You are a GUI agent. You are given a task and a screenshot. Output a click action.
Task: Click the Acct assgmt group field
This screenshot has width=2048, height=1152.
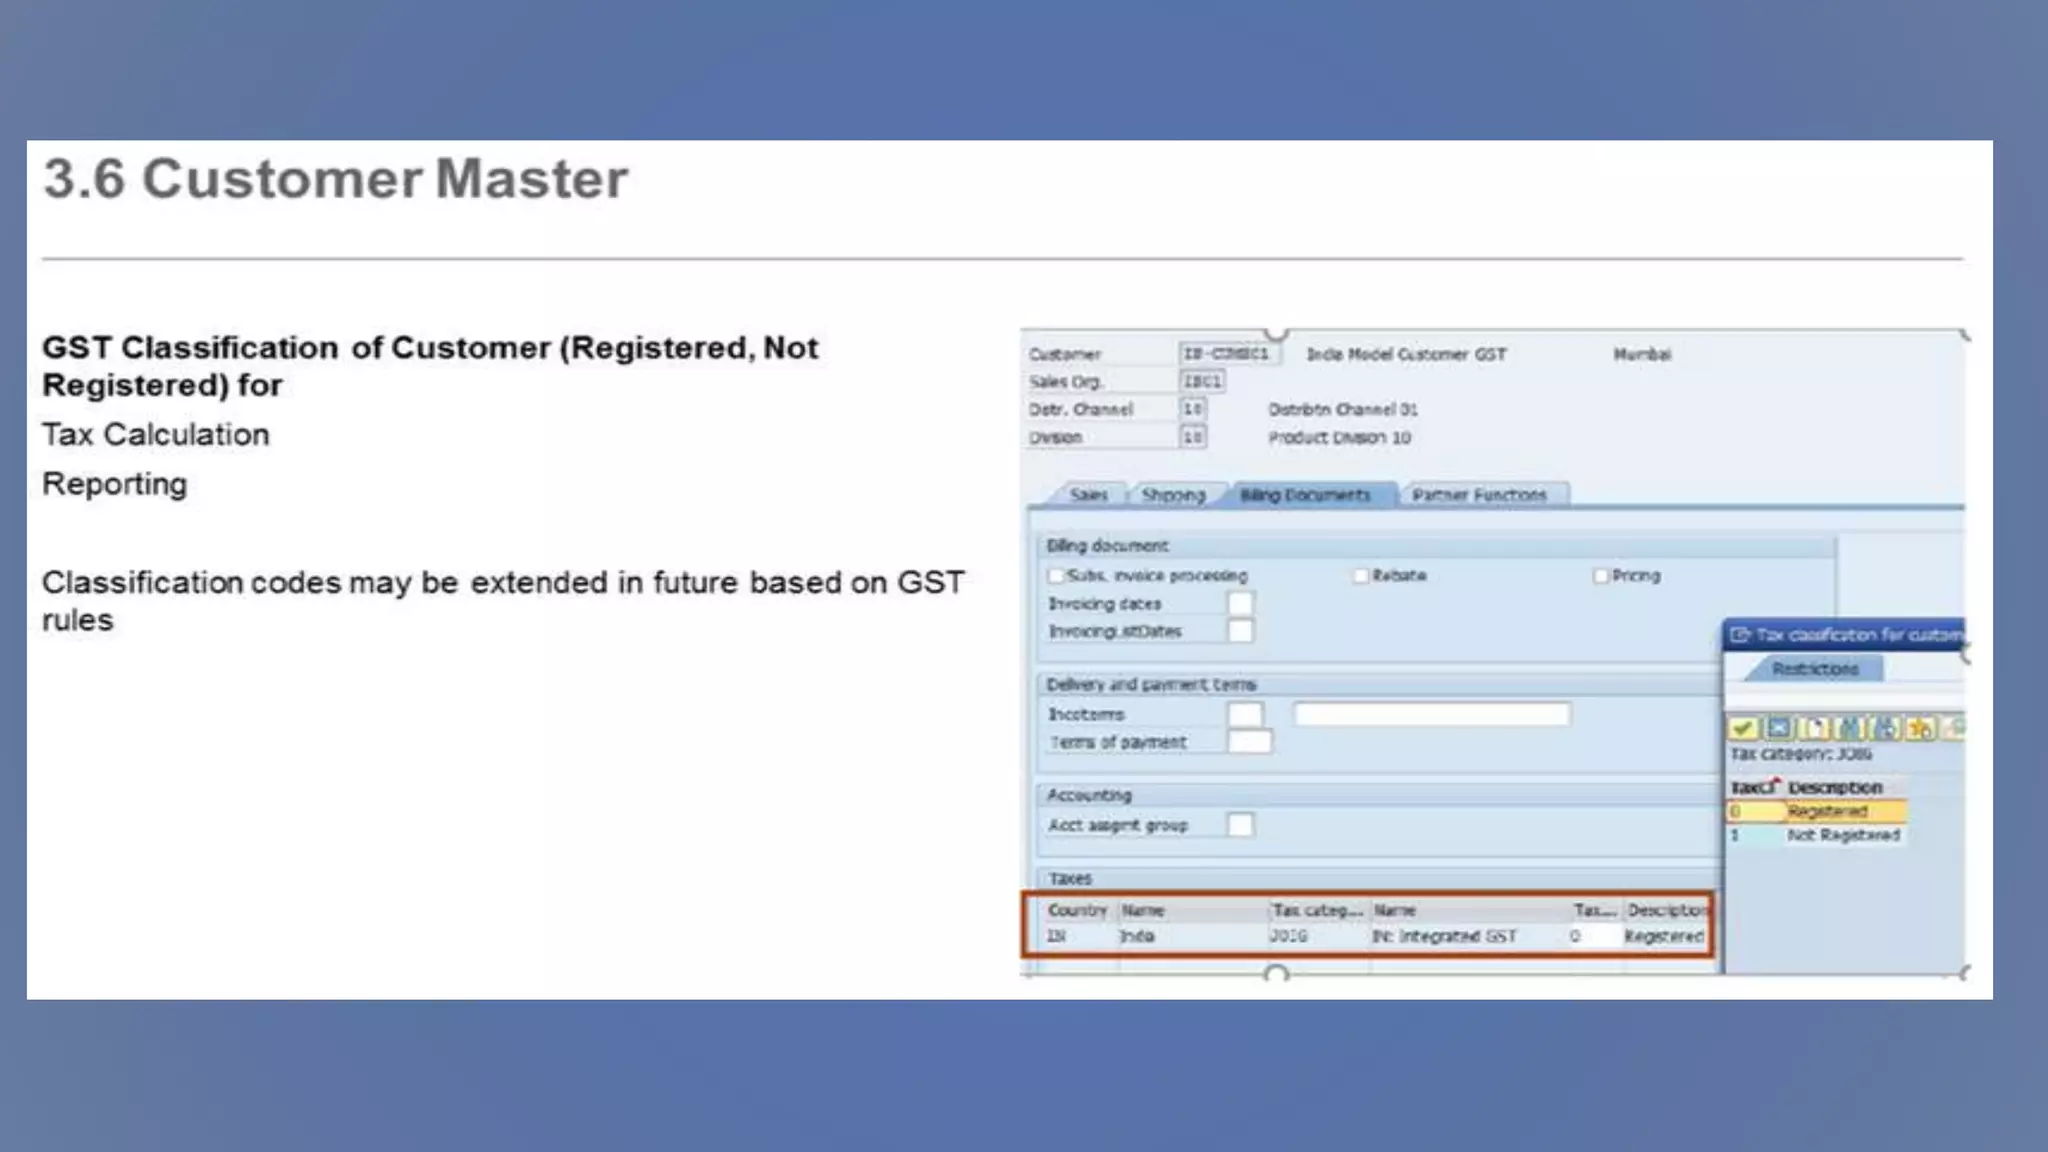[1240, 825]
